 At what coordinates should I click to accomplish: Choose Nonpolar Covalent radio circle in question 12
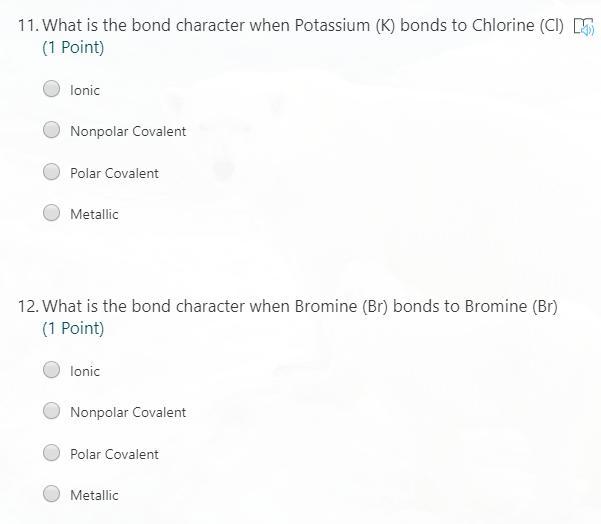pyautogui.click(x=52, y=411)
